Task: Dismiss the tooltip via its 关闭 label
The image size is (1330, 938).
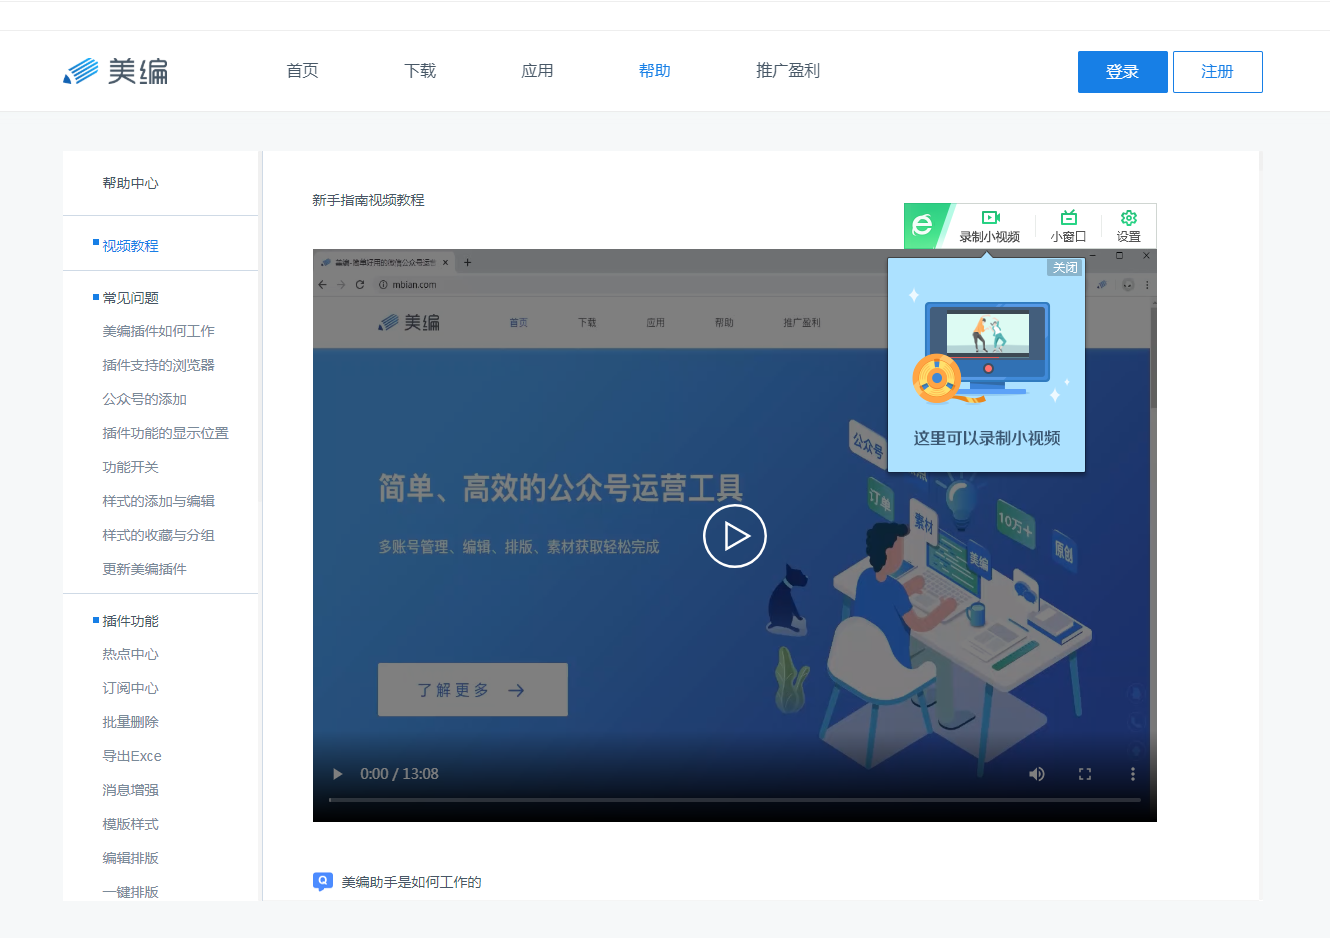Action: (x=1065, y=267)
